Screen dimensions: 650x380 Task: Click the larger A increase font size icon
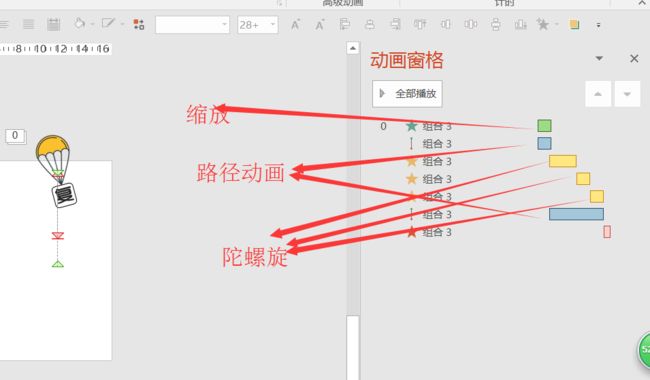tap(295, 25)
